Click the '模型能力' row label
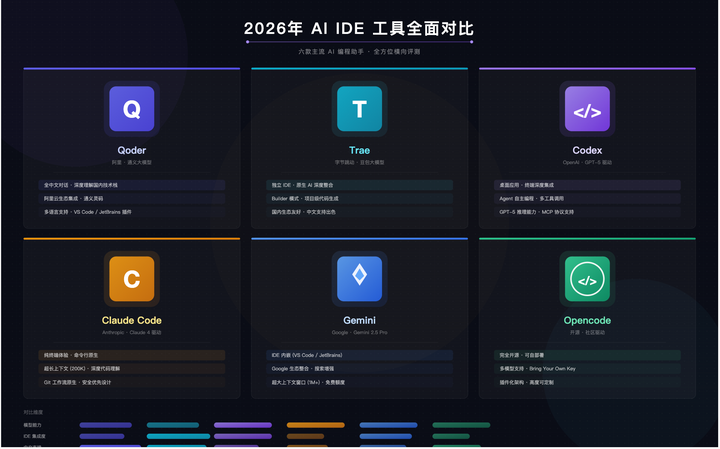The width and height of the screenshot is (720, 449). tap(33, 425)
